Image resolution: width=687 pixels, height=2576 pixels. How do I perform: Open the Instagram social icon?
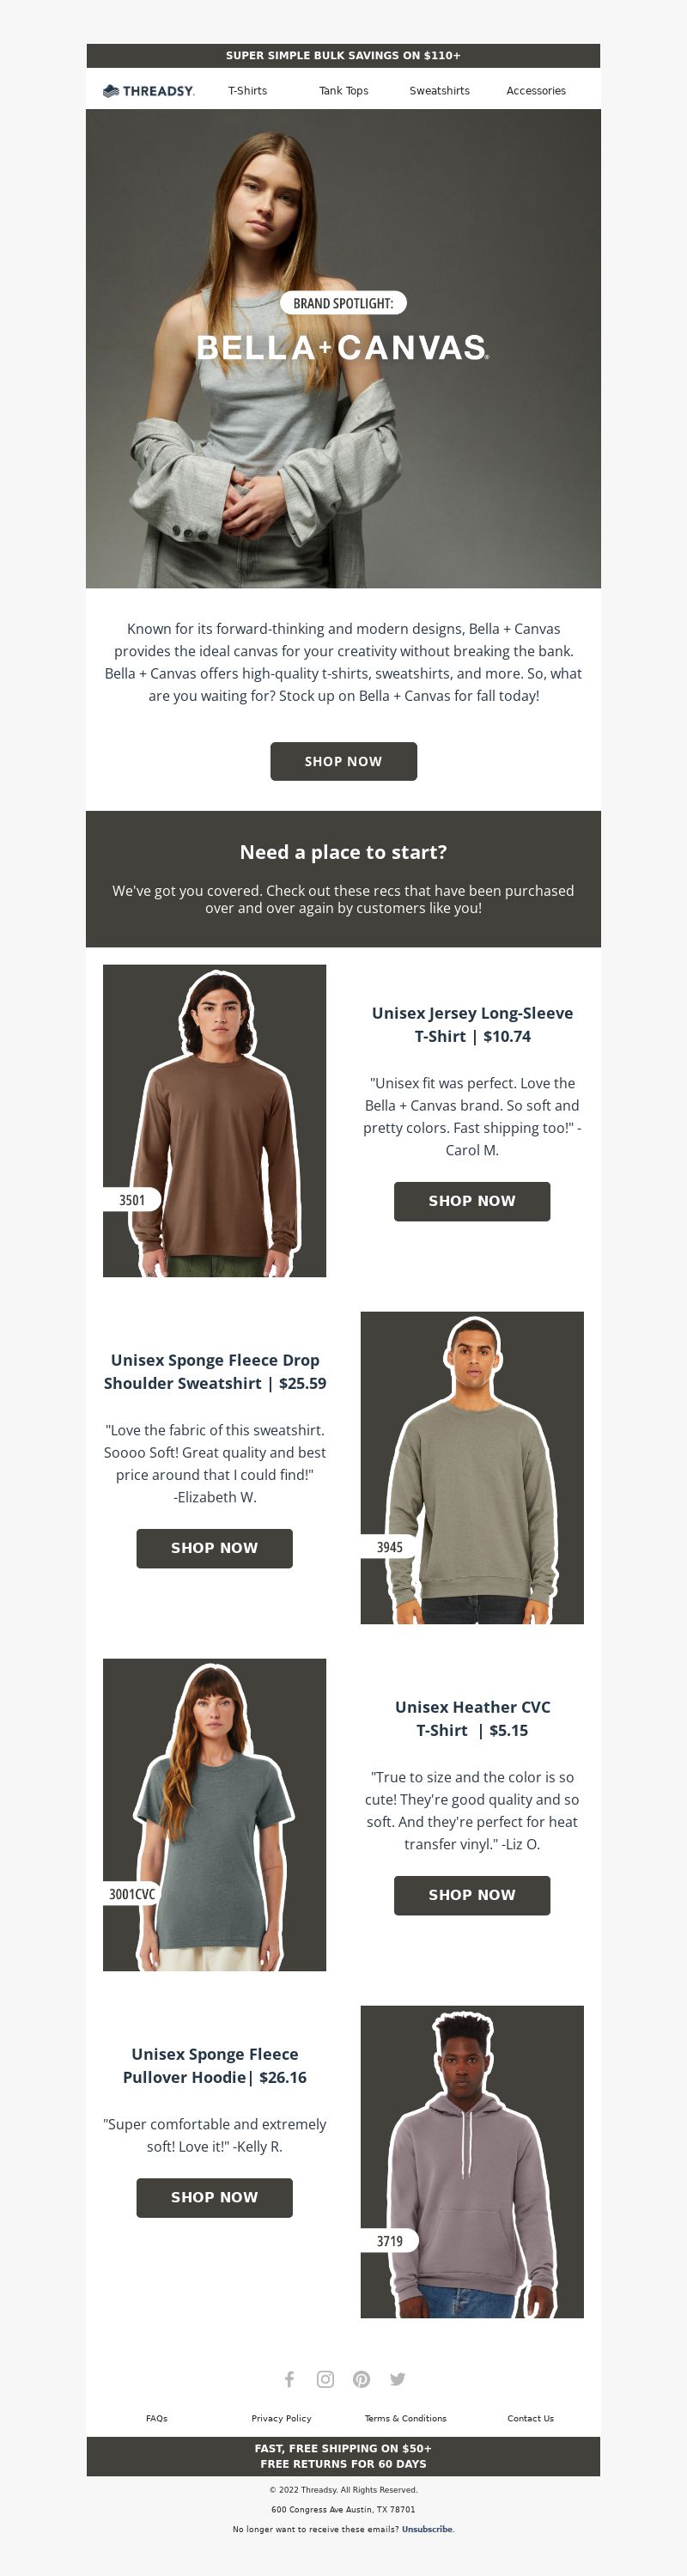tap(325, 2379)
